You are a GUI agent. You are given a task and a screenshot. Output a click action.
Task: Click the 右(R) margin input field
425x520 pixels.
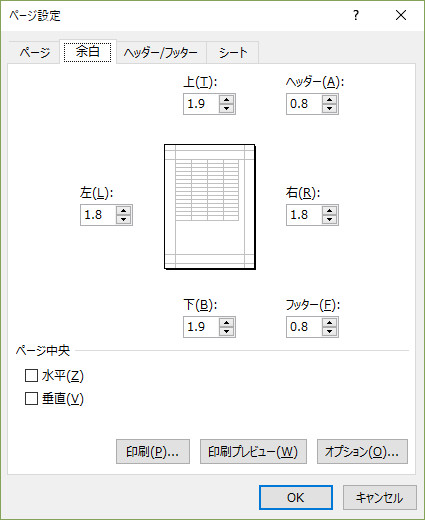coord(304,215)
